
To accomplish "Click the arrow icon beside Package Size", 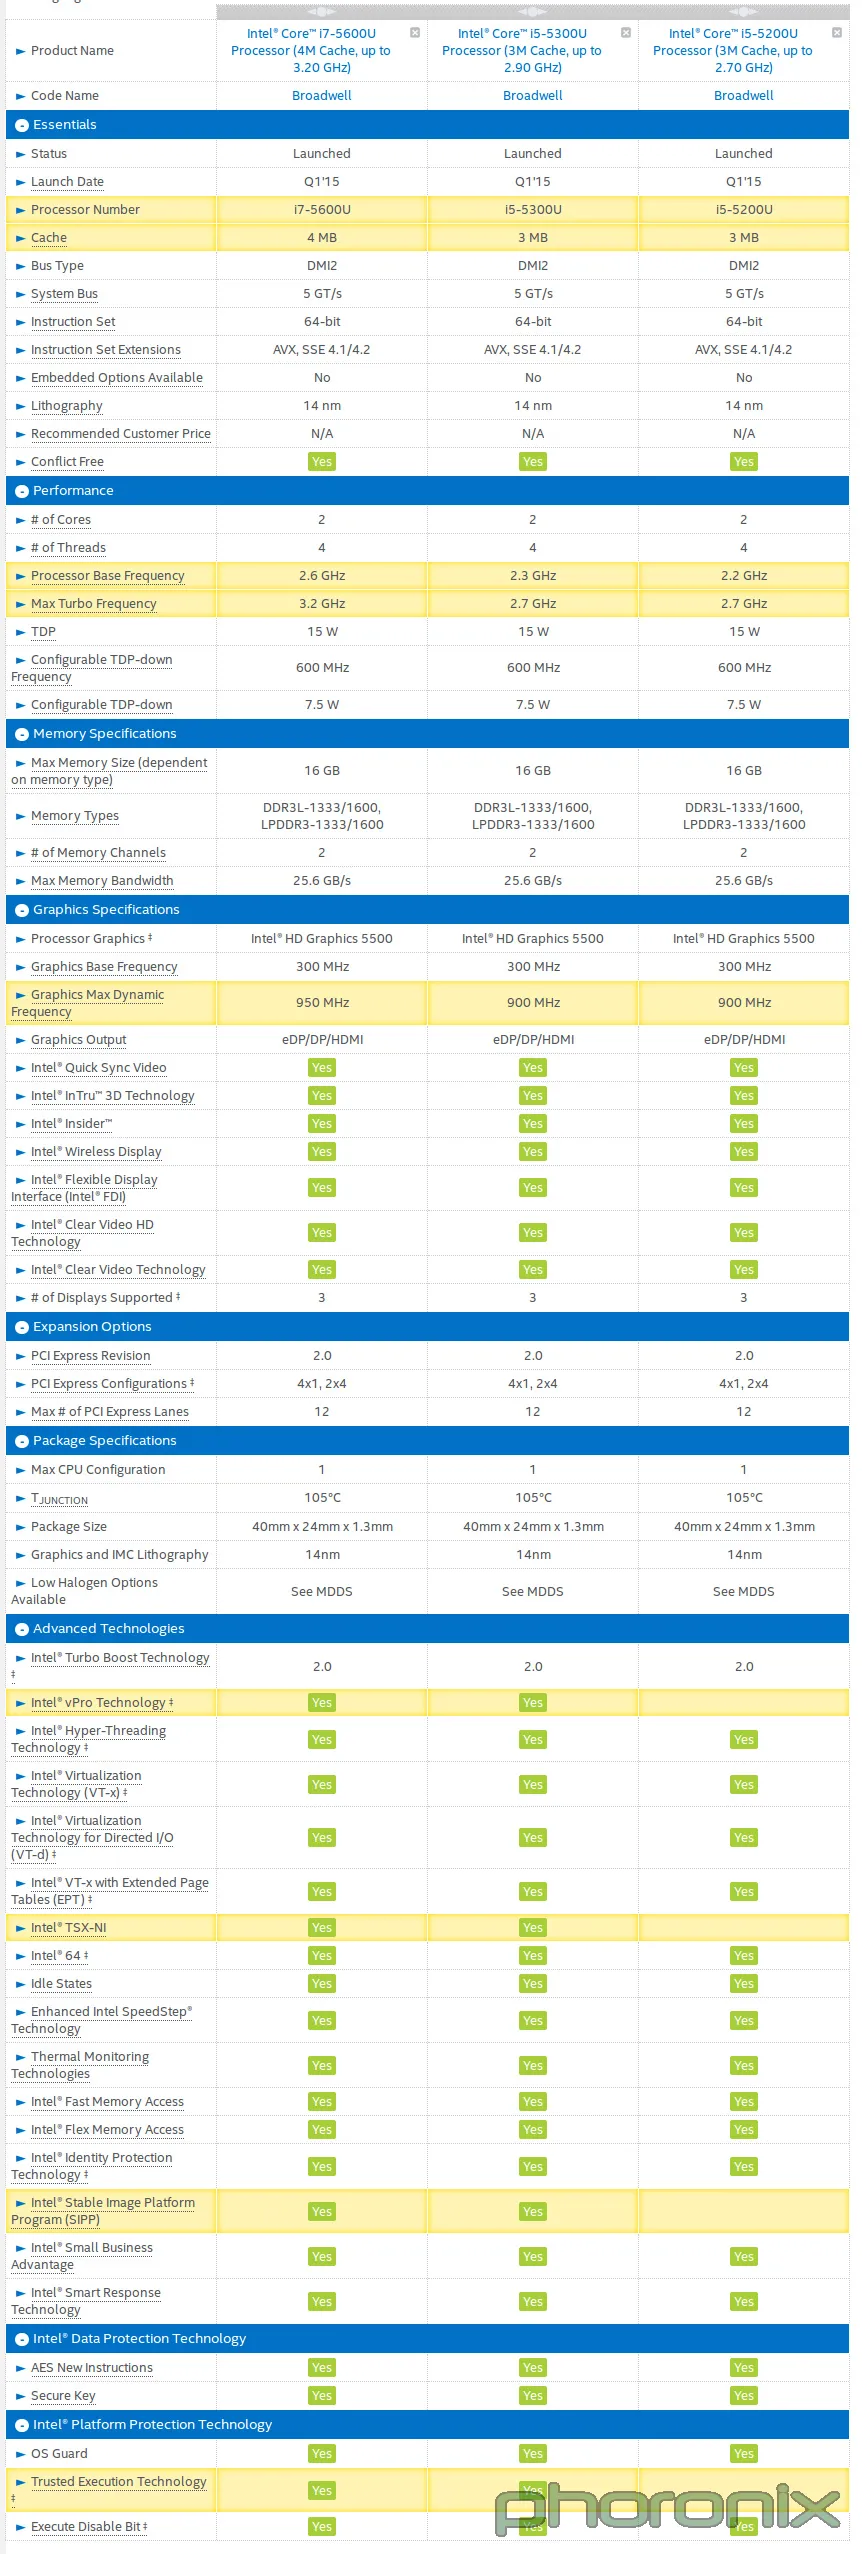I will click(x=20, y=1527).
